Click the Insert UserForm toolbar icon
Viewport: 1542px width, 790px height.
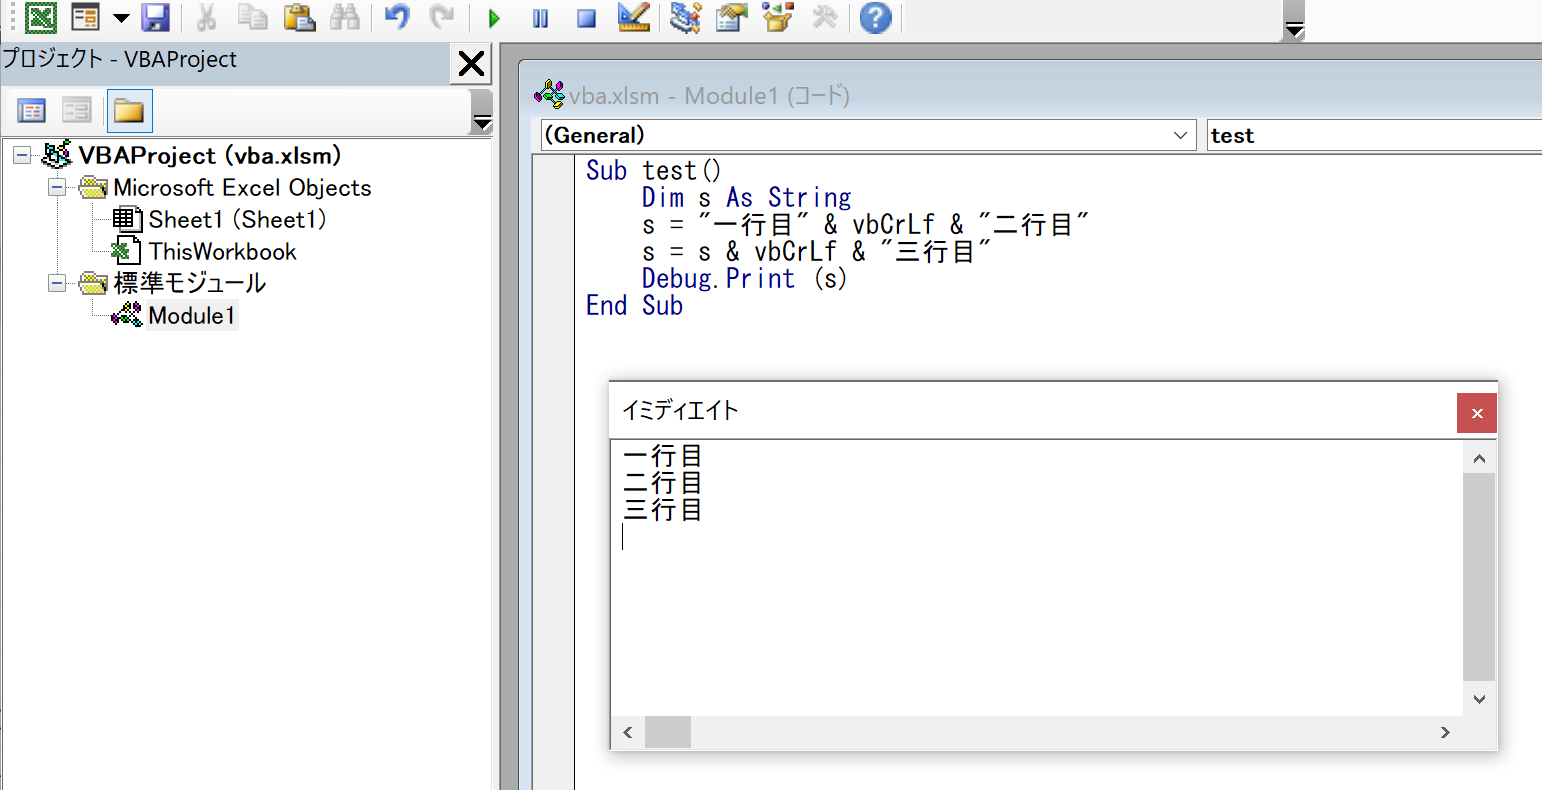(87, 17)
